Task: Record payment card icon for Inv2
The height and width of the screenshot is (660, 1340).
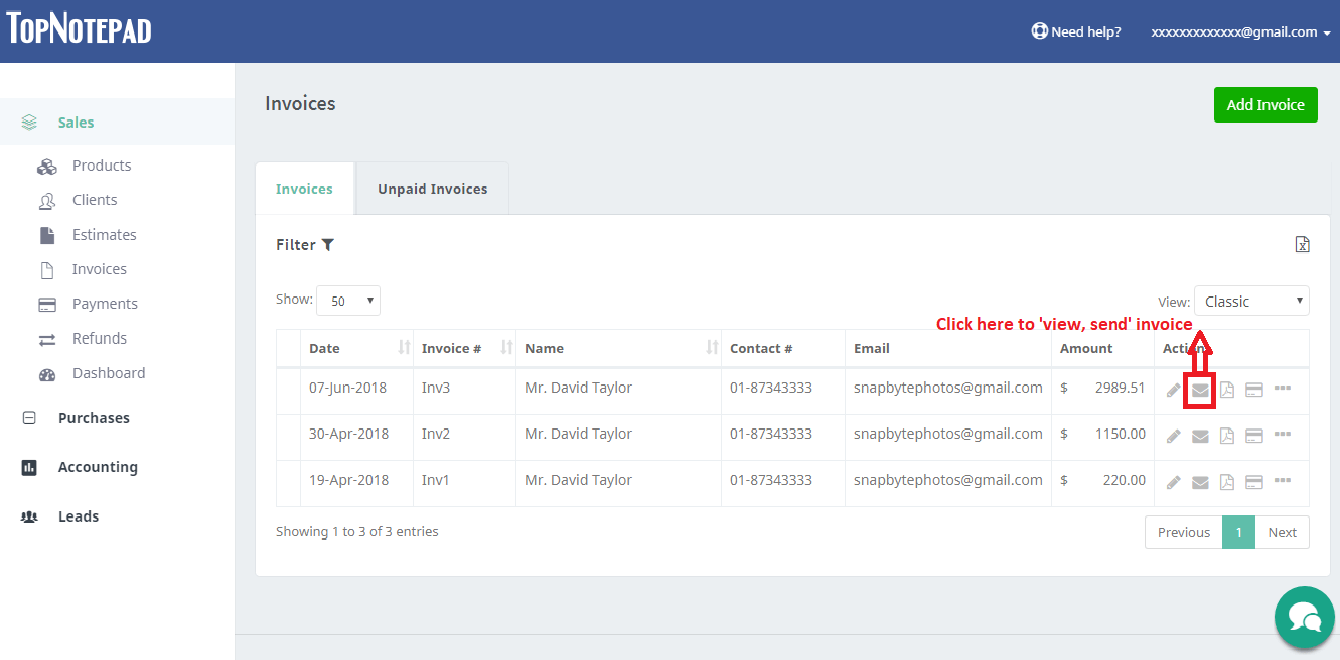Action: [x=1253, y=436]
